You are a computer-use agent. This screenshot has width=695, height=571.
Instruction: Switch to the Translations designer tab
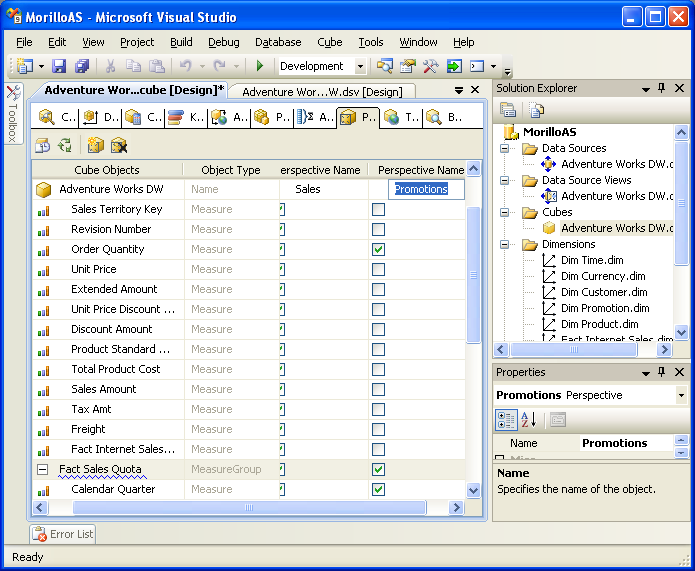401,117
